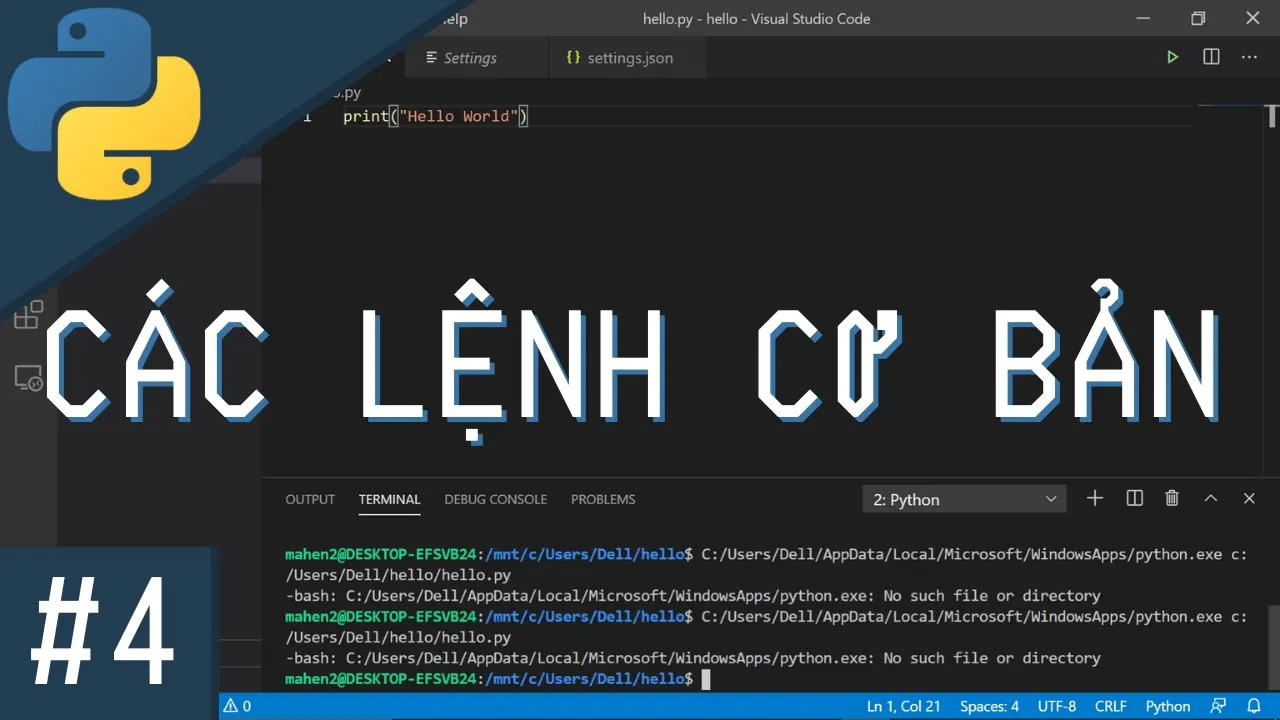Close the terminal panel
Screen dimensions: 1280x720
tap(1249, 498)
